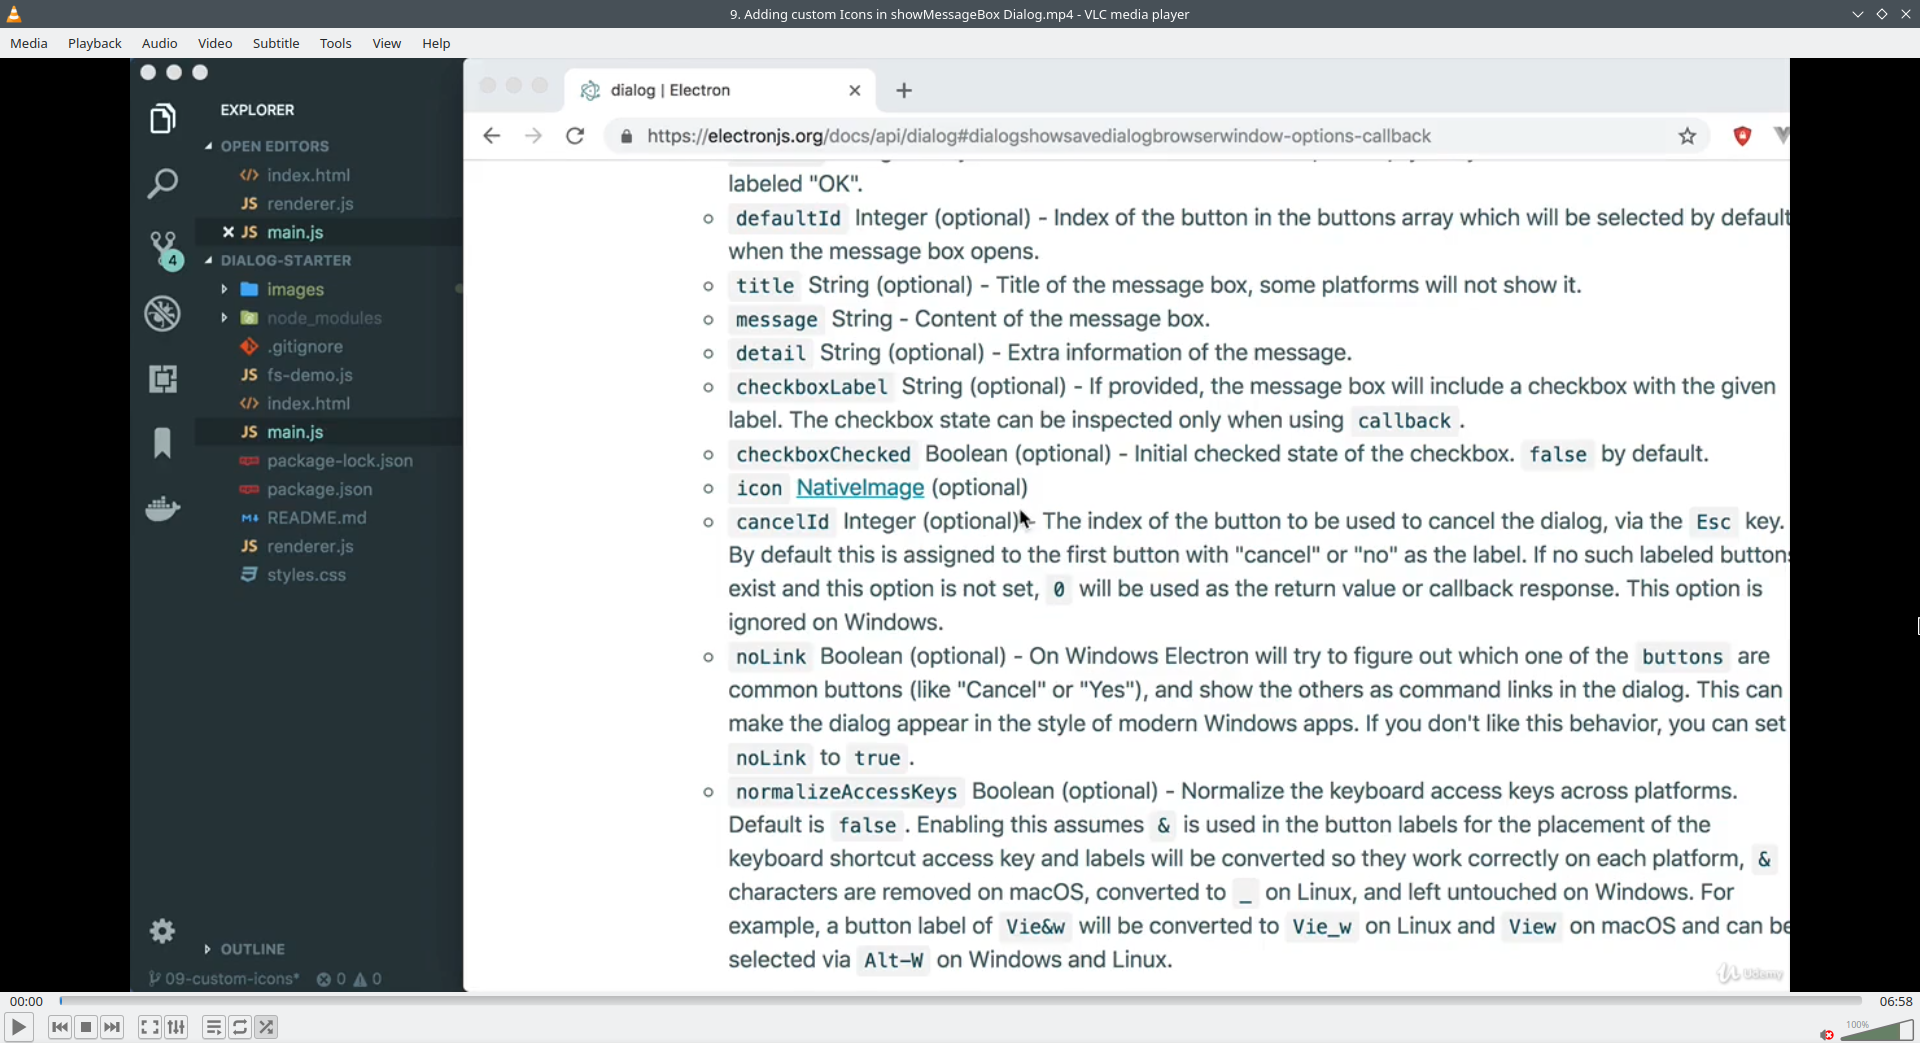Toggle loop mode in VLC
This screenshot has height=1043, width=1920.
pyautogui.click(x=240, y=1027)
